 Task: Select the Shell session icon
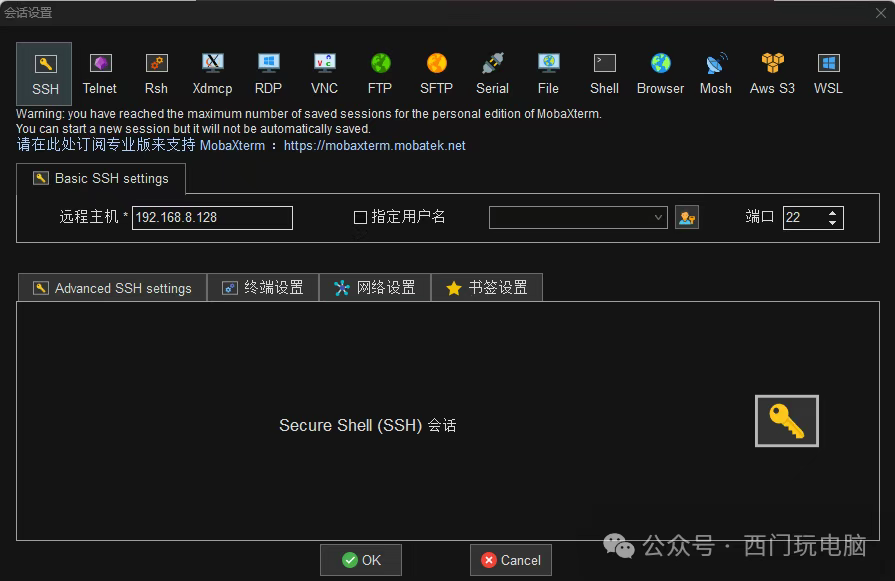[604, 74]
